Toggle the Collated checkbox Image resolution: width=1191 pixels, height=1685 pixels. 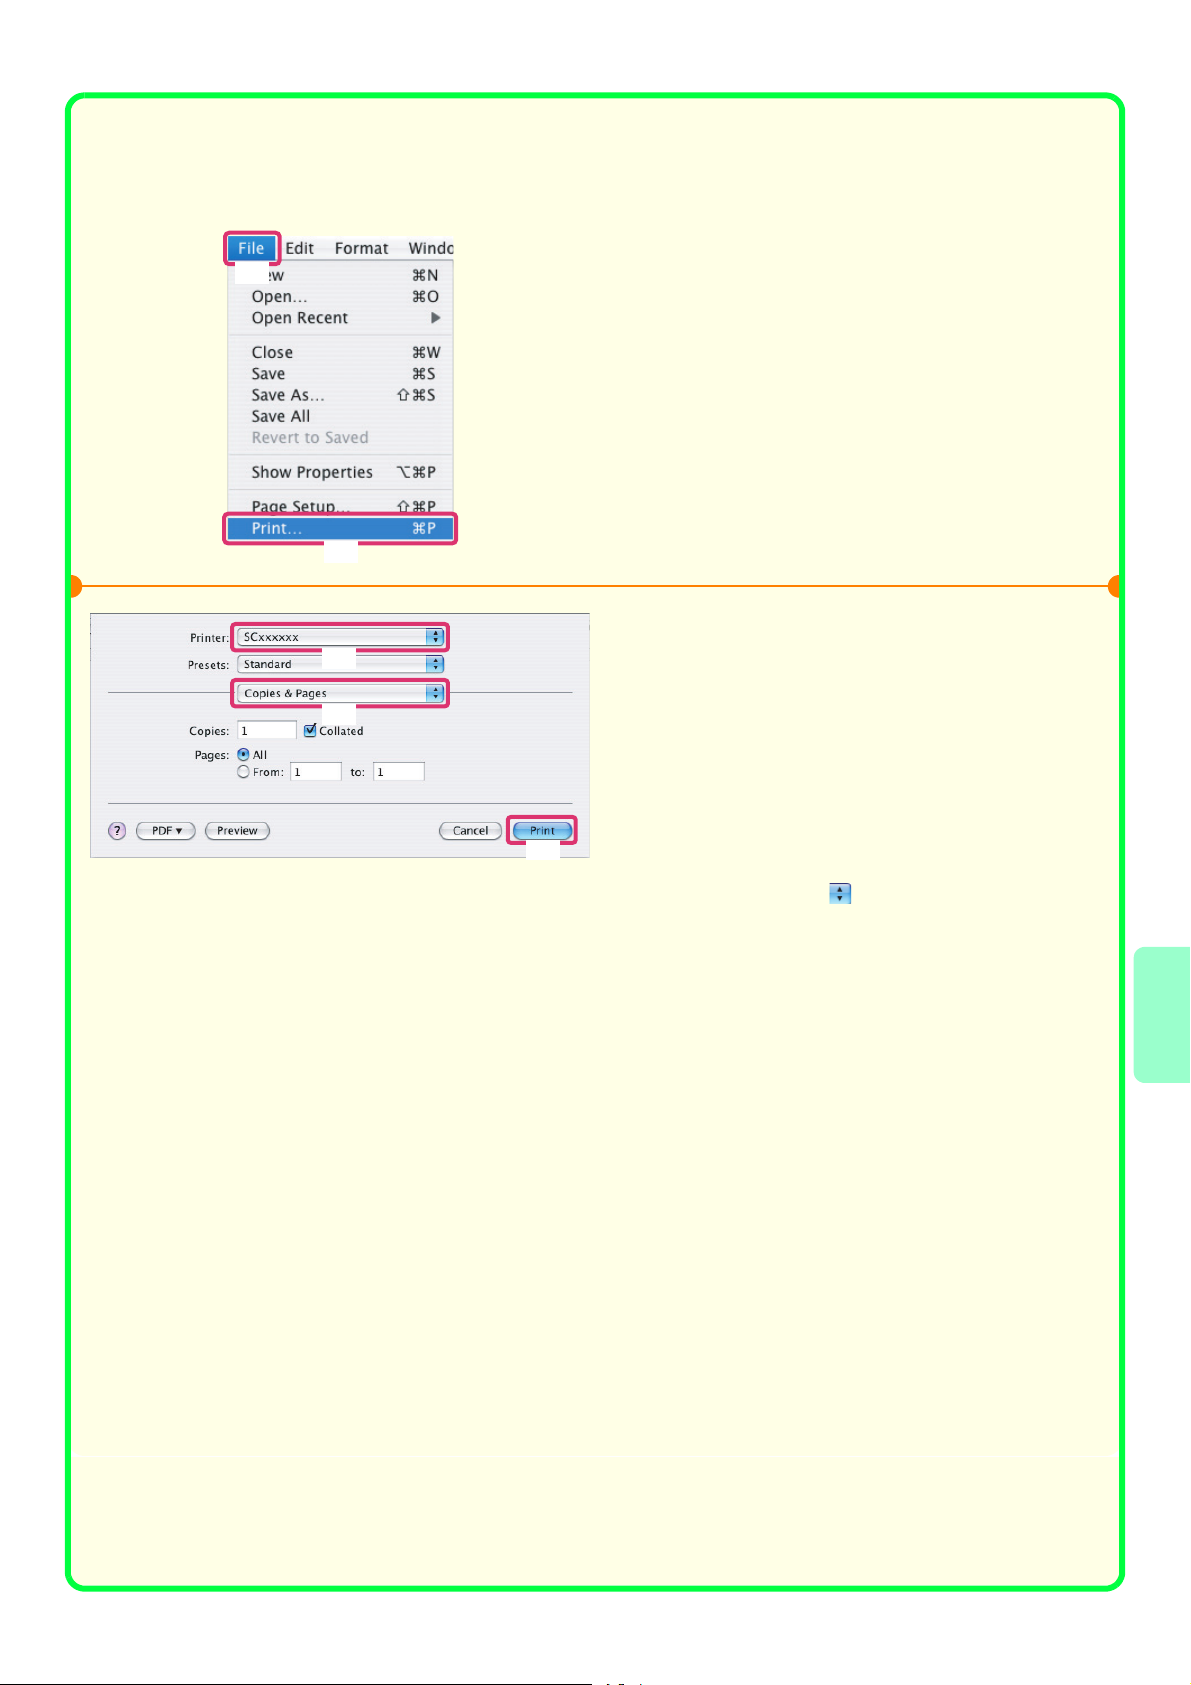[x=310, y=731]
